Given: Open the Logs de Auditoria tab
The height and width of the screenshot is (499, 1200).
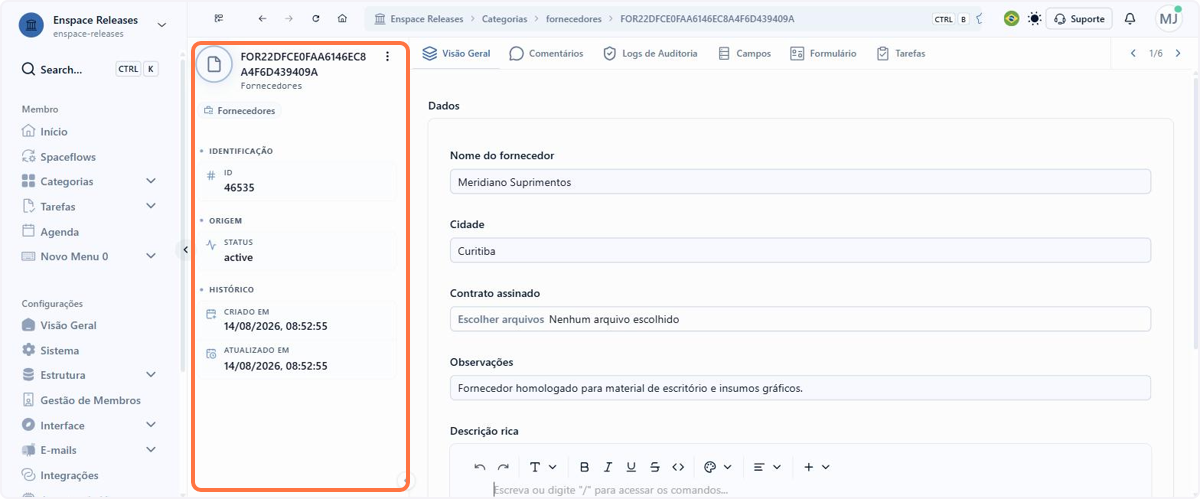Looking at the screenshot, I should 650,53.
